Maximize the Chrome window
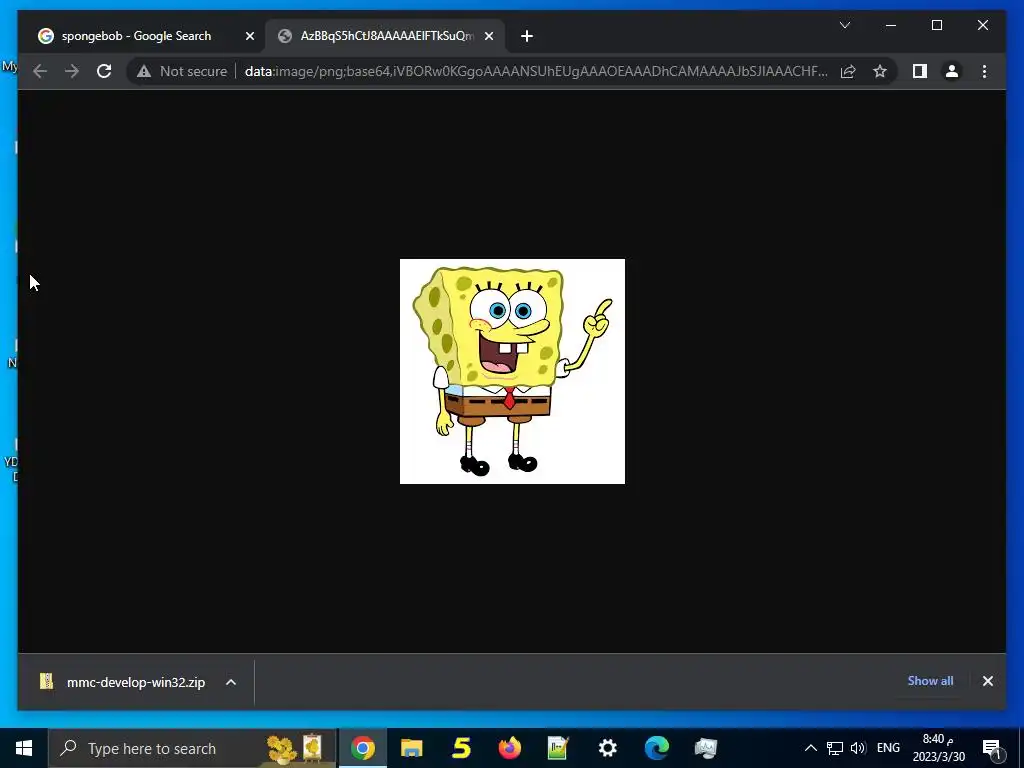 936,25
